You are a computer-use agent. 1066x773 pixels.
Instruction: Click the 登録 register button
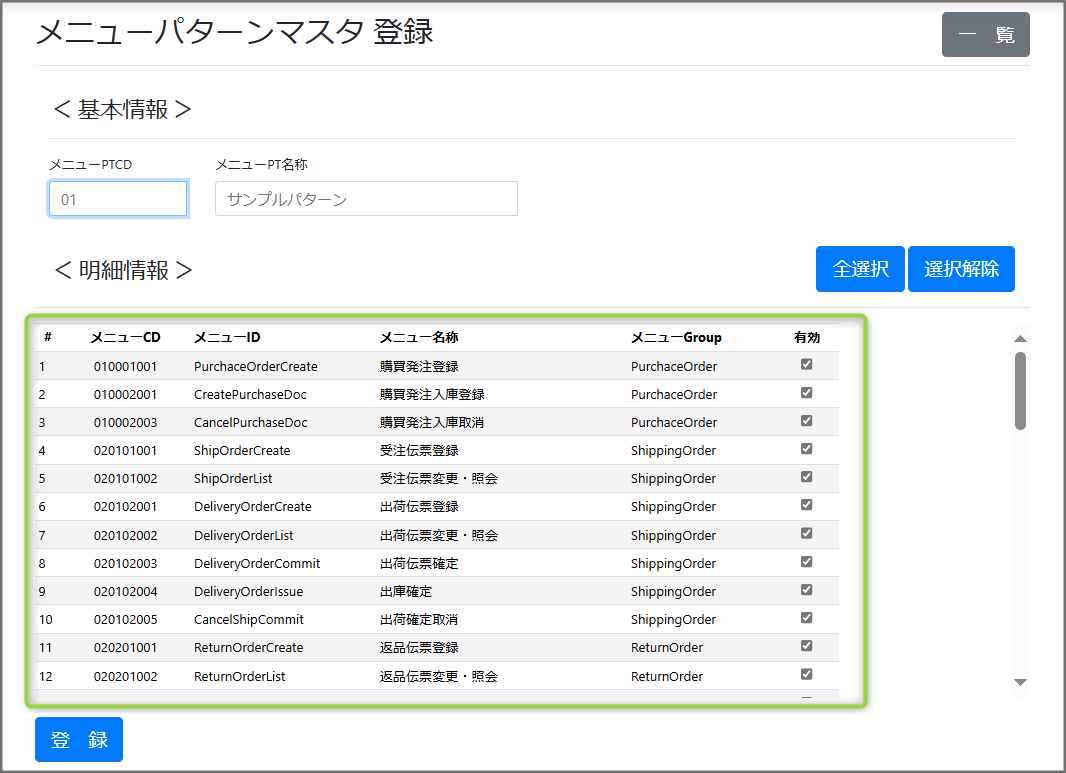click(79, 740)
